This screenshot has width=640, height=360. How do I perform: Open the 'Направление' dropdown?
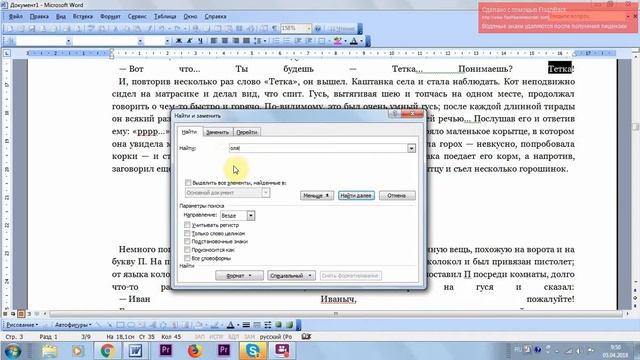(251, 216)
